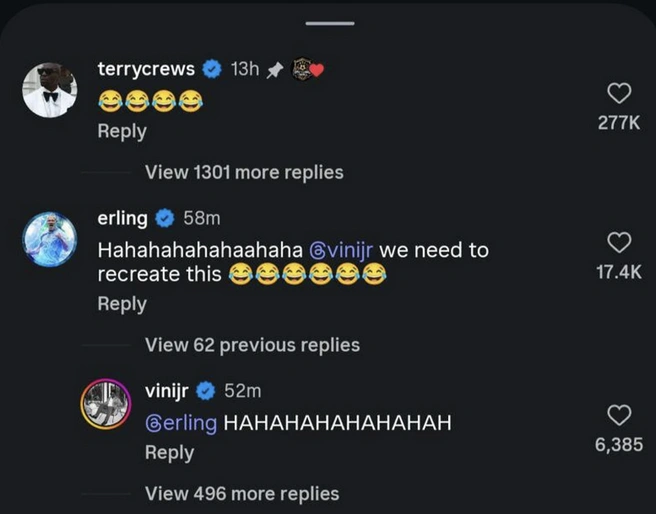This screenshot has width=656, height=514.
Task: Click the blue checkmark next to vinijr
Action: [x=205, y=391]
